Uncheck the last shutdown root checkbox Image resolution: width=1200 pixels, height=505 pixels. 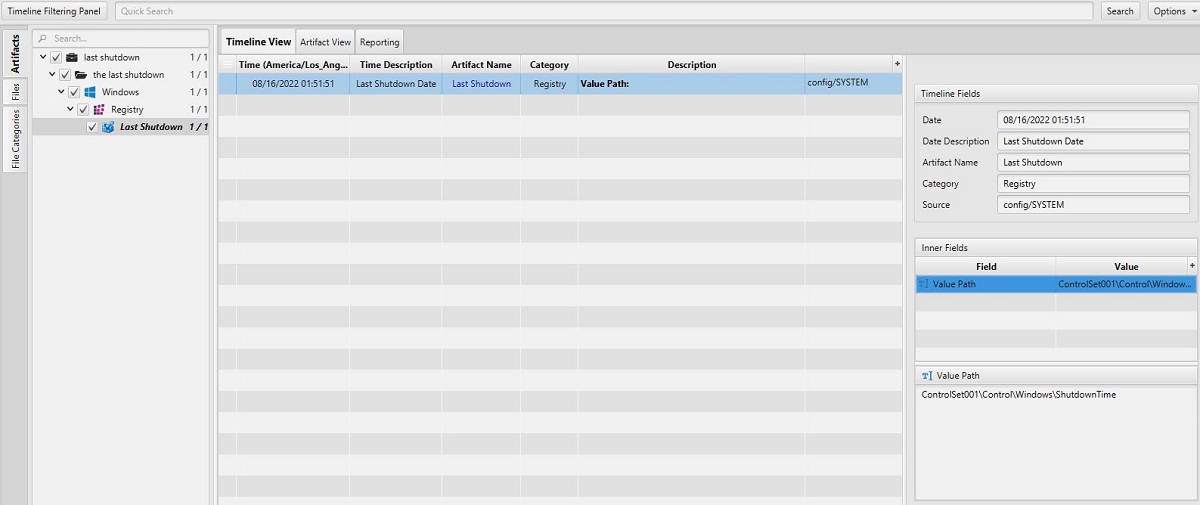(56, 57)
